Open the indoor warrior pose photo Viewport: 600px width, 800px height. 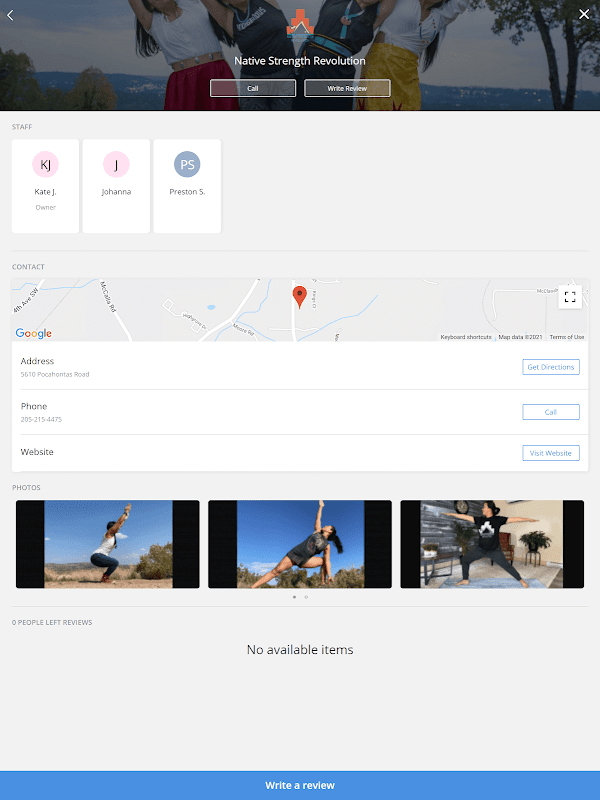(x=492, y=544)
